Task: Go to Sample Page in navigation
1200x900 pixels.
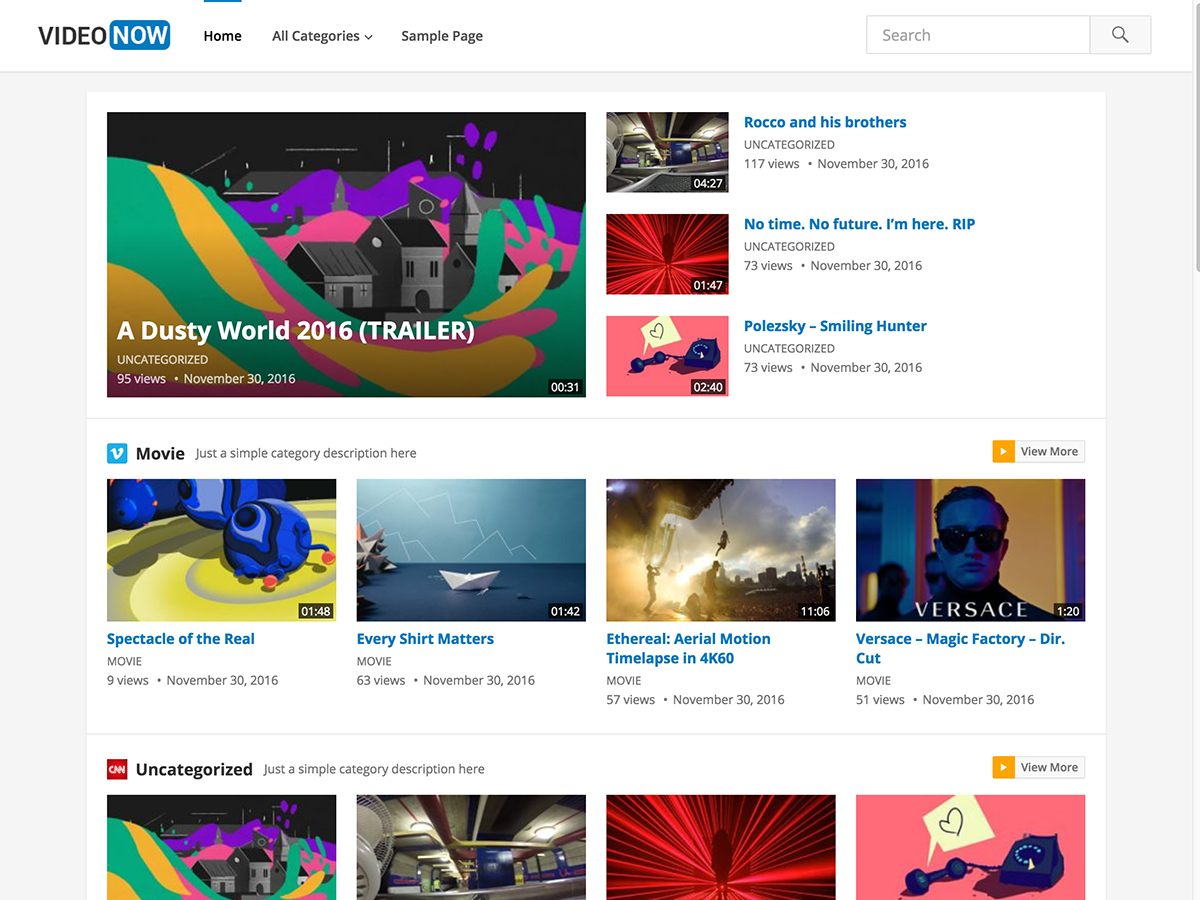Action: pos(442,36)
